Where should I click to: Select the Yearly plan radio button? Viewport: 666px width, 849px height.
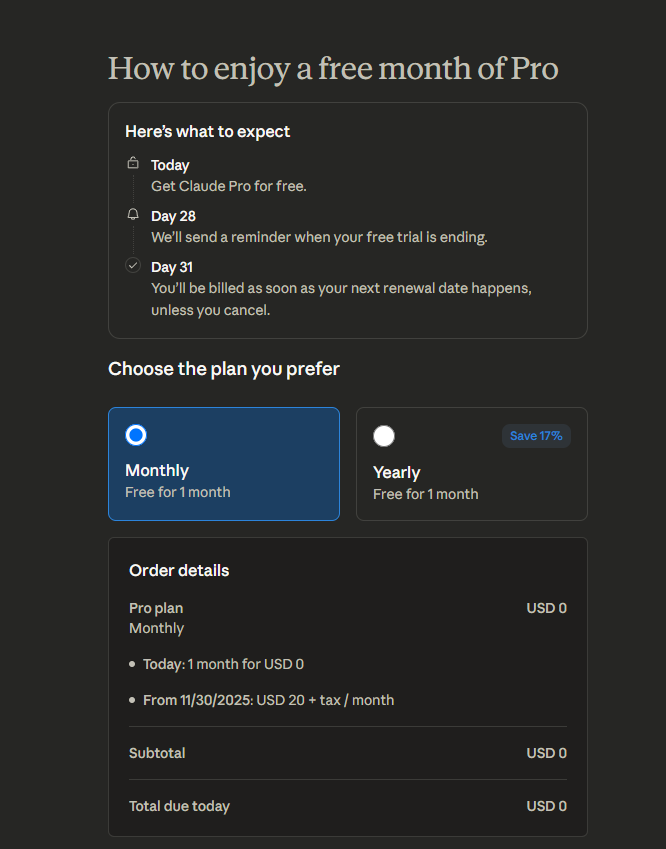tap(384, 436)
